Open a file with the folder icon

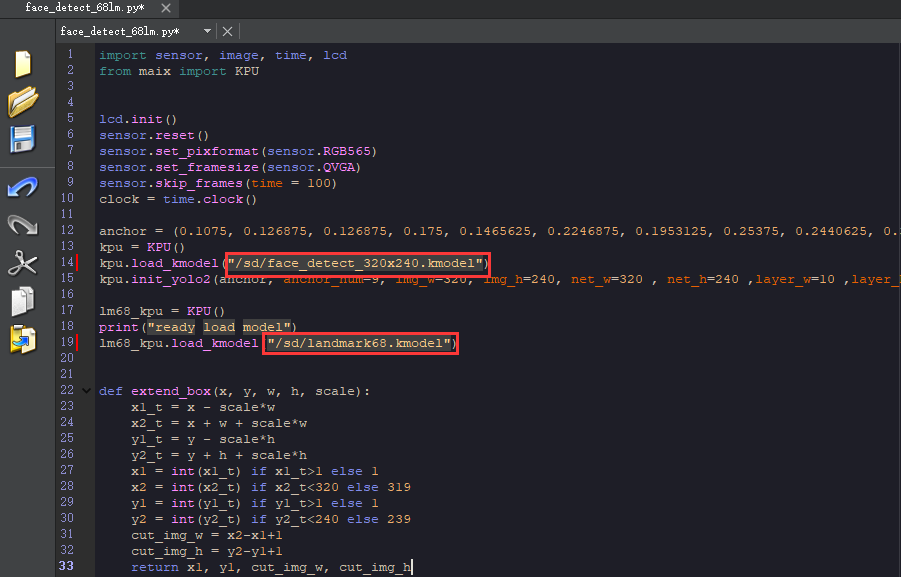pos(22,101)
